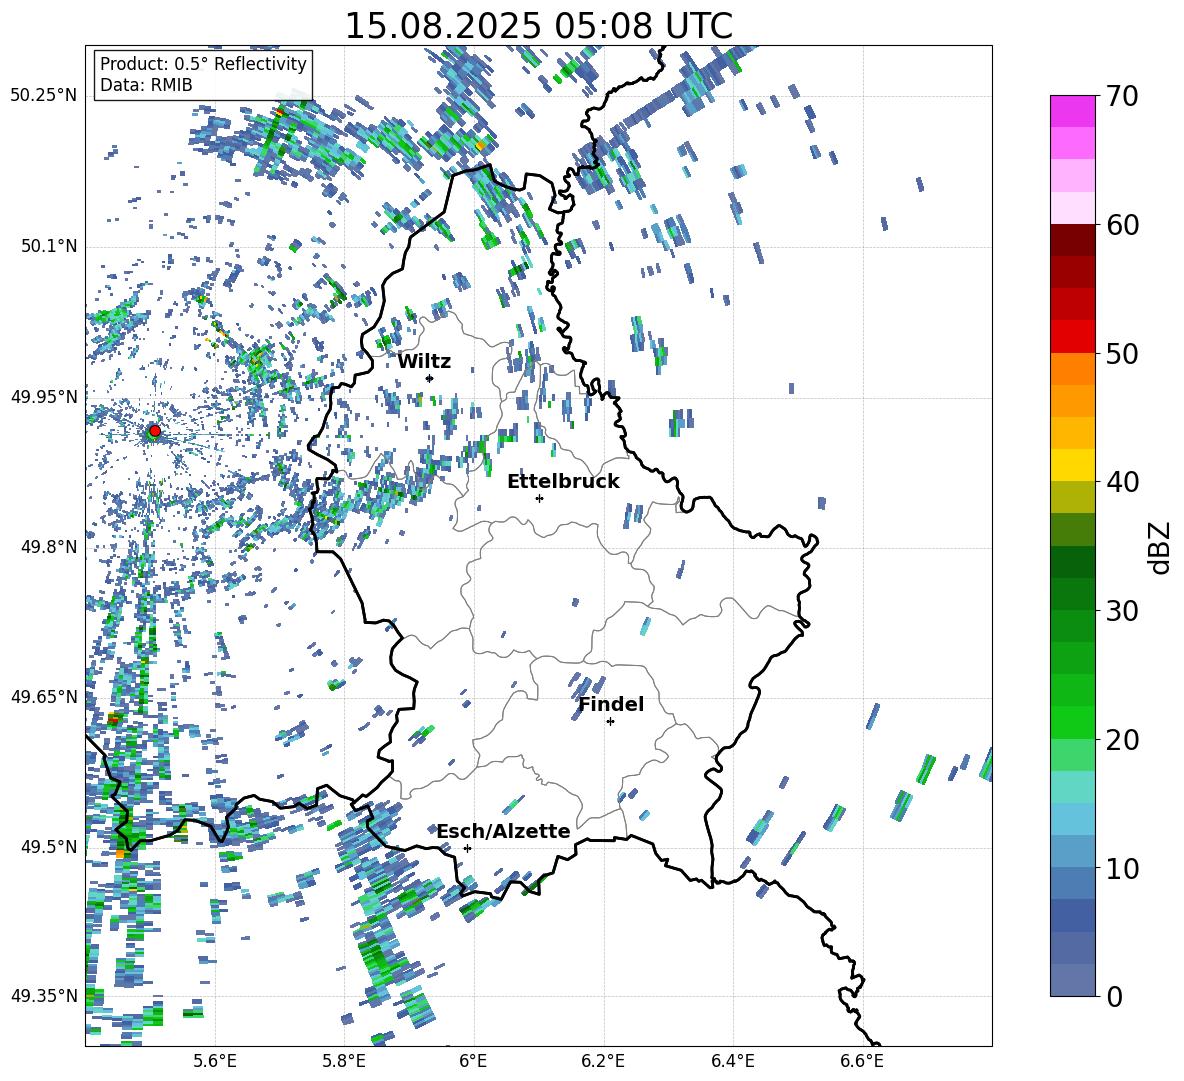This screenshot has height=1081, width=1184.
Task: Click the orange colorbar segment below 50
Action: click(x=1072, y=369)
